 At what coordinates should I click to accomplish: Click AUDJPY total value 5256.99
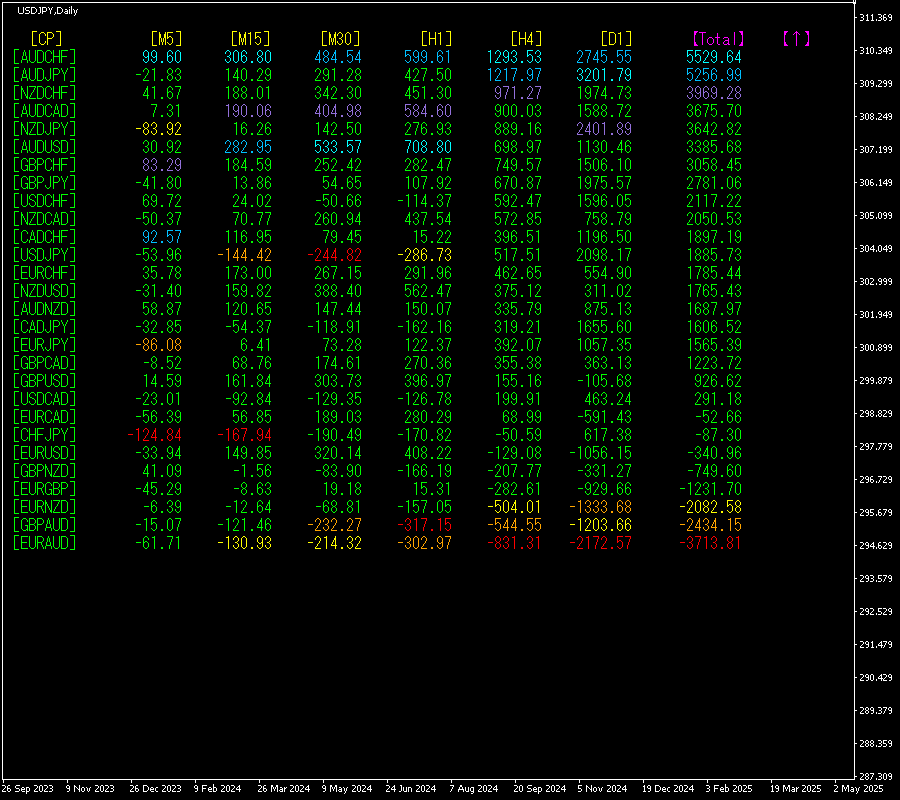(x=713, y=75)
